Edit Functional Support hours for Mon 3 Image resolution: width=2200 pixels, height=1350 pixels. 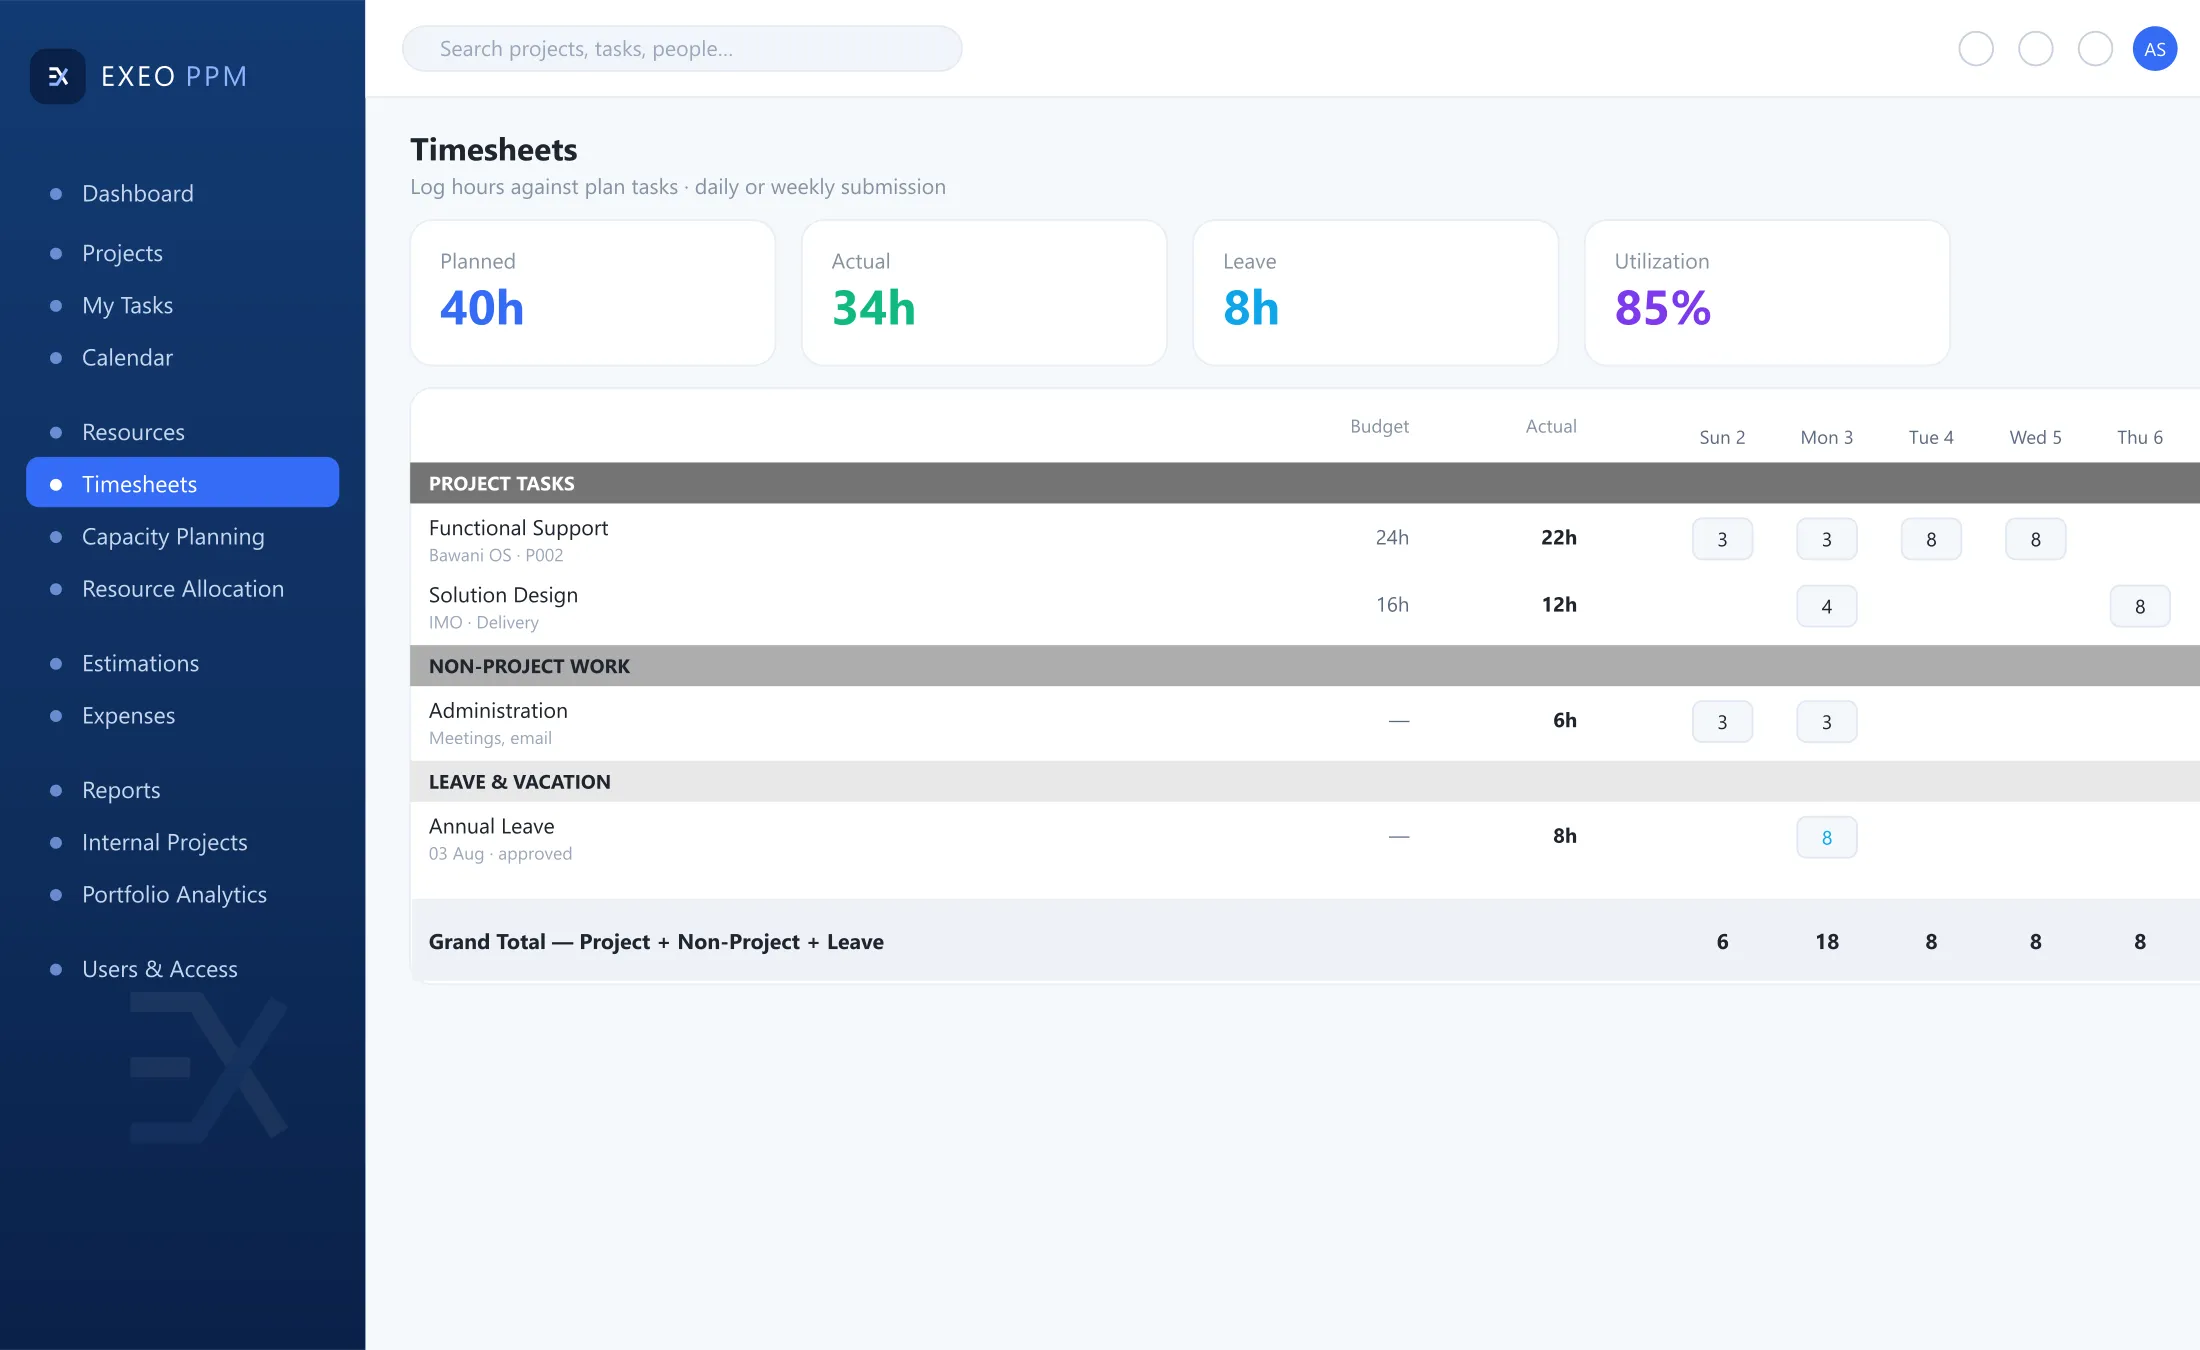1826,539
